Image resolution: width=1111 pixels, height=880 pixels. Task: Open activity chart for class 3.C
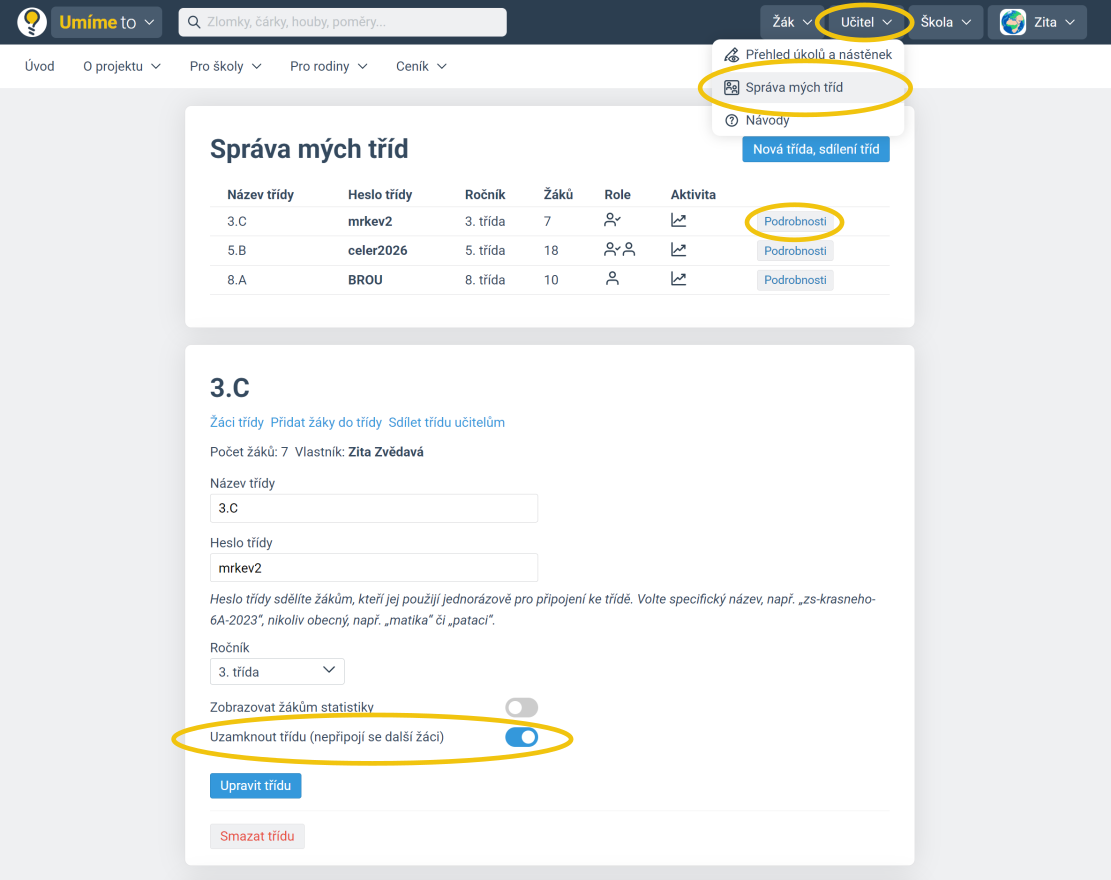(x=679, y=221)
